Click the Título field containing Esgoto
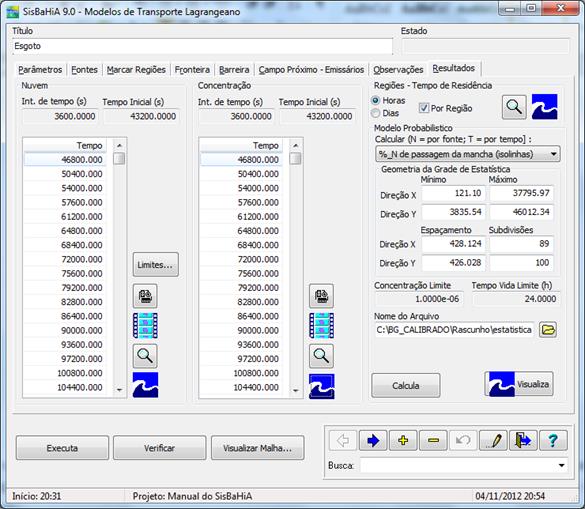The width and height of the screenshot is (585, 509). [202, 46]
